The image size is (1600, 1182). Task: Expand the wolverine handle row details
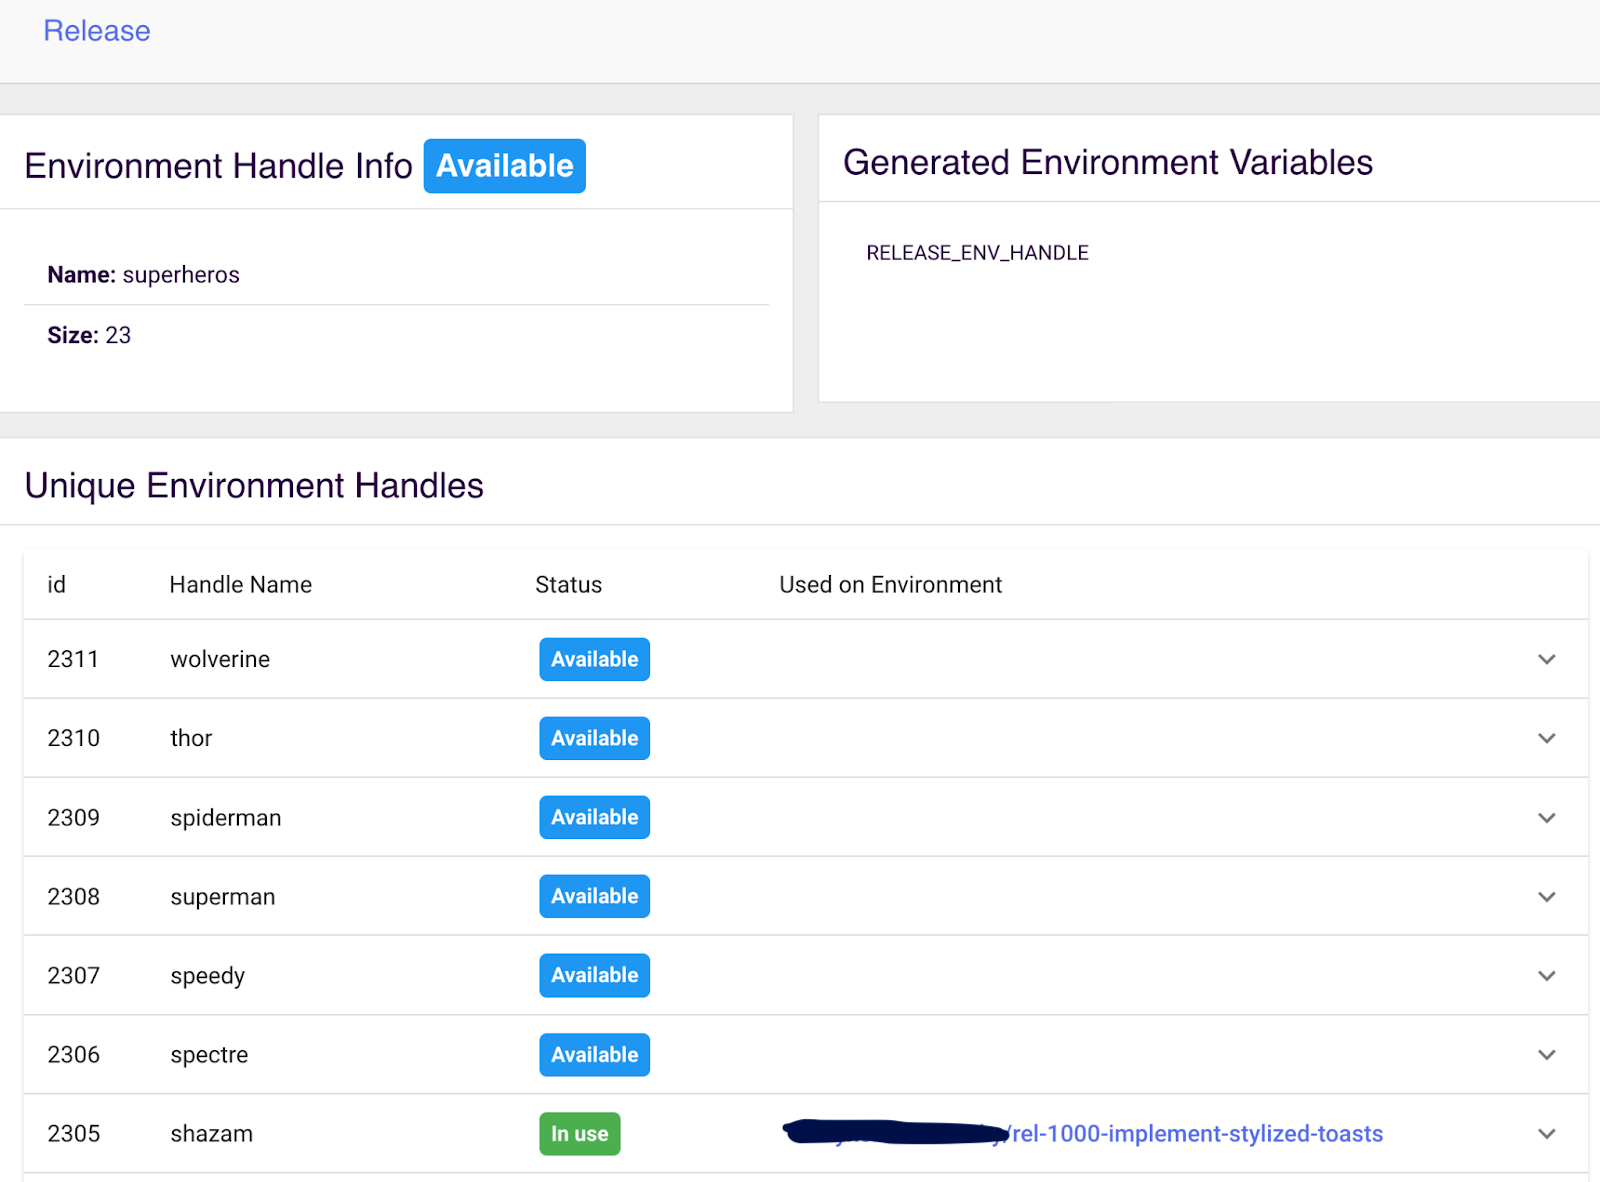[1546, 659]
